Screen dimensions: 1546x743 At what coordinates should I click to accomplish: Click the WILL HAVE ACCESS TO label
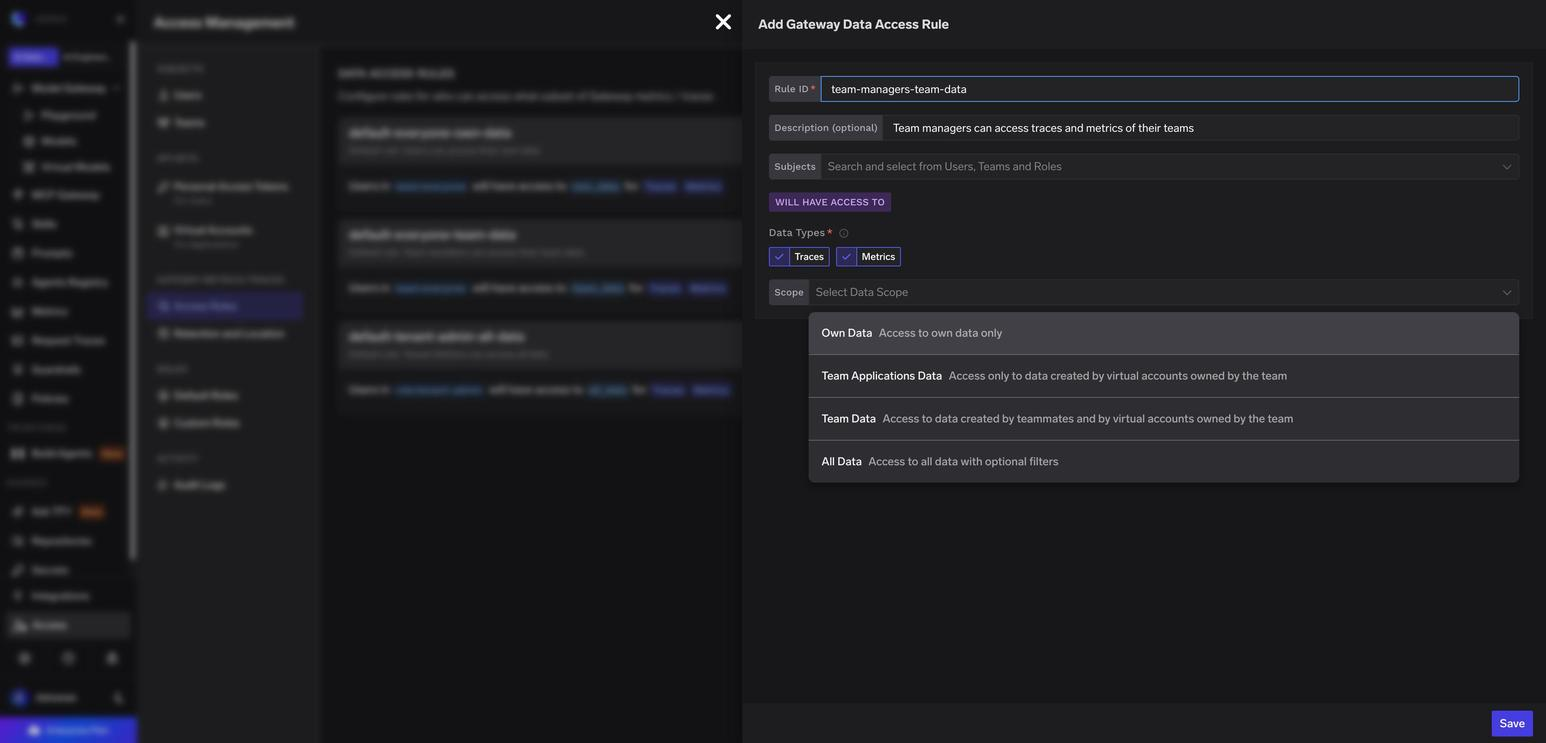(x=830, y=202)
